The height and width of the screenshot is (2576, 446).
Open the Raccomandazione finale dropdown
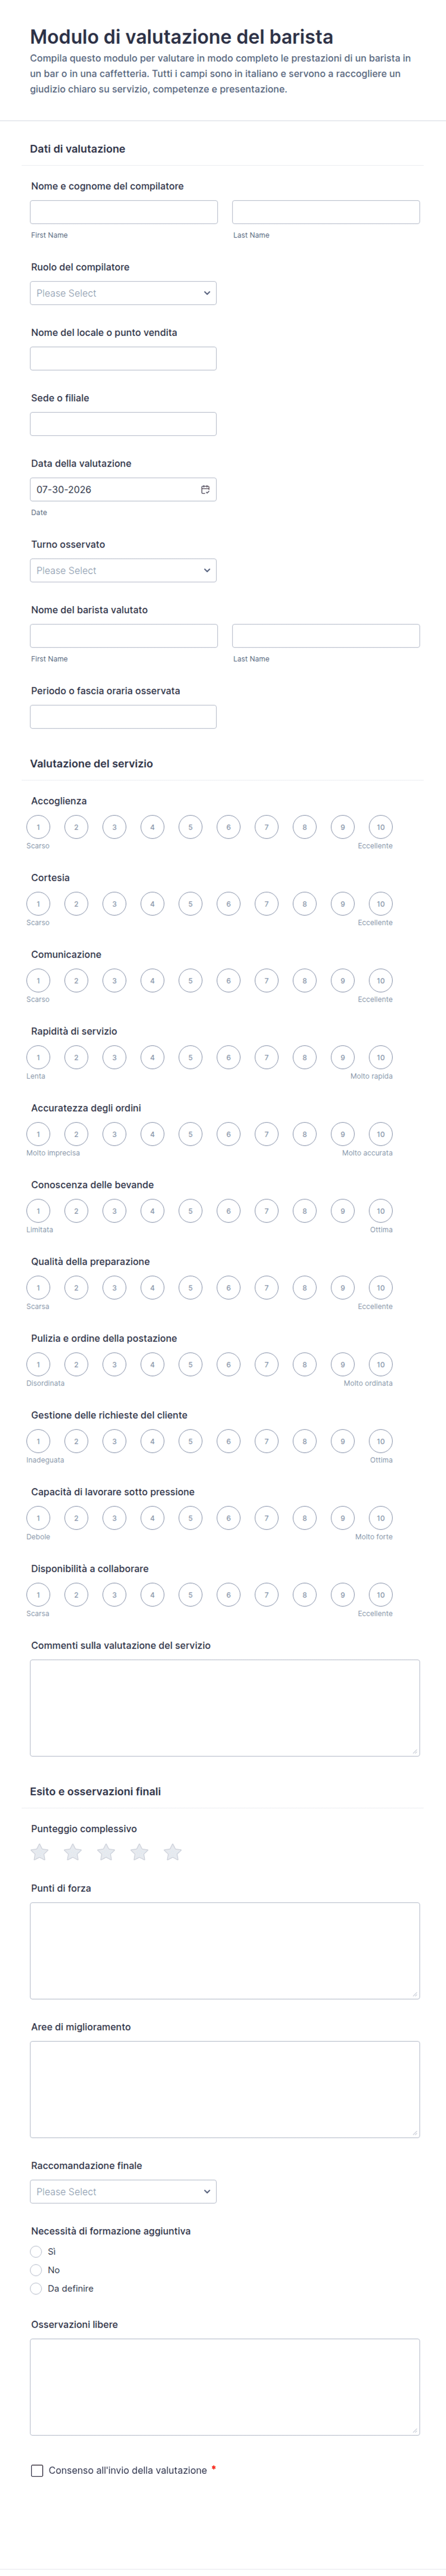pos(123,2191)
